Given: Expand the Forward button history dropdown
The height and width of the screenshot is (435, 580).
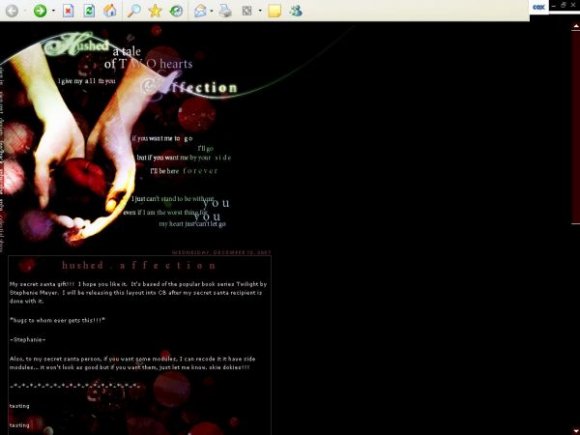Looking at the screenshot, I should click(x=53, y=11).
